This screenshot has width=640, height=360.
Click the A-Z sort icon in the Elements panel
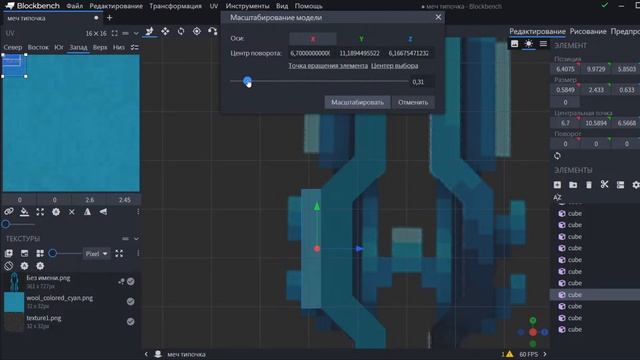[557, 197]
